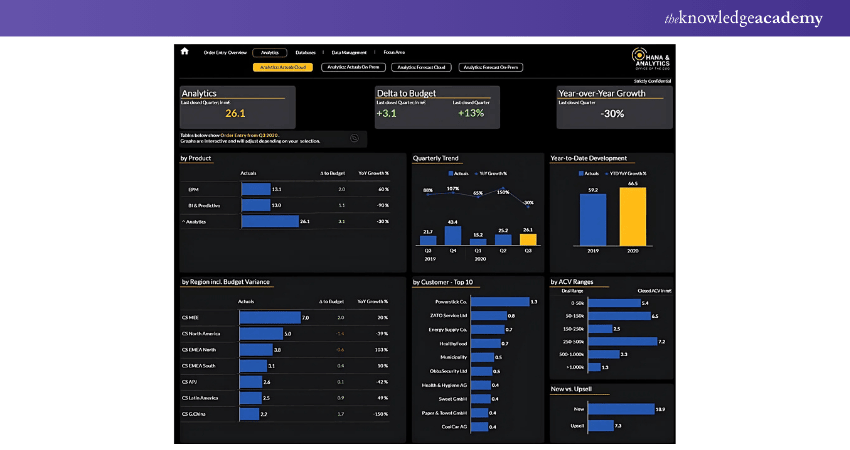Click the Home icon in the navigation bar
850x450 pixels.
point(184,51)
